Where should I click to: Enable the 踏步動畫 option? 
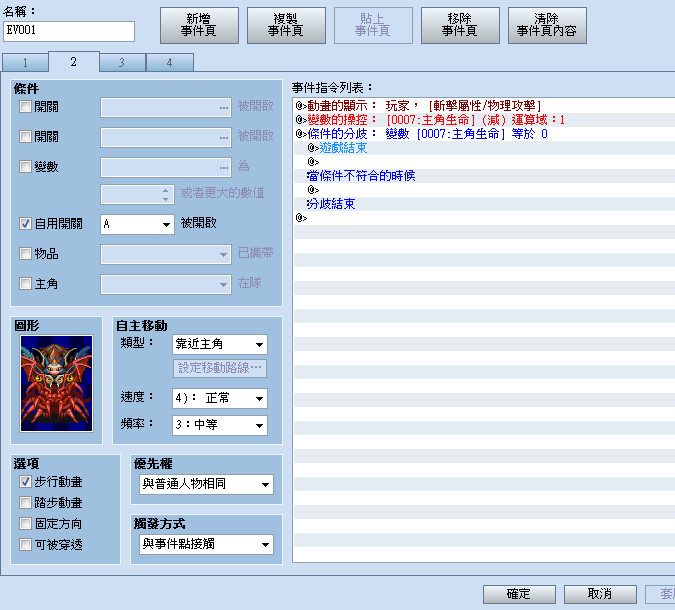(25, 502)
